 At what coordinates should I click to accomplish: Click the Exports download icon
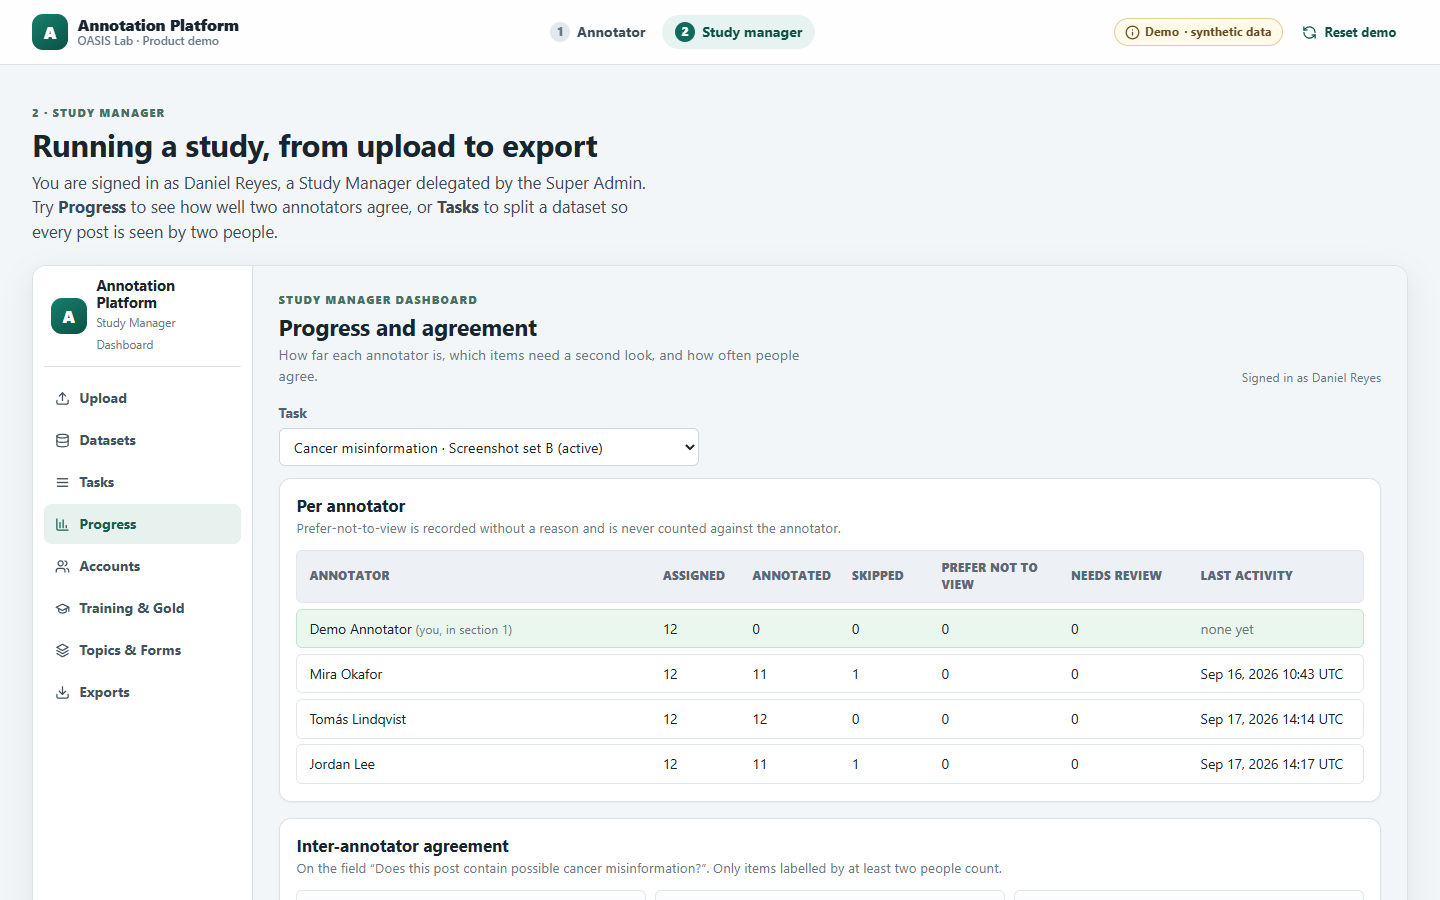62,692
